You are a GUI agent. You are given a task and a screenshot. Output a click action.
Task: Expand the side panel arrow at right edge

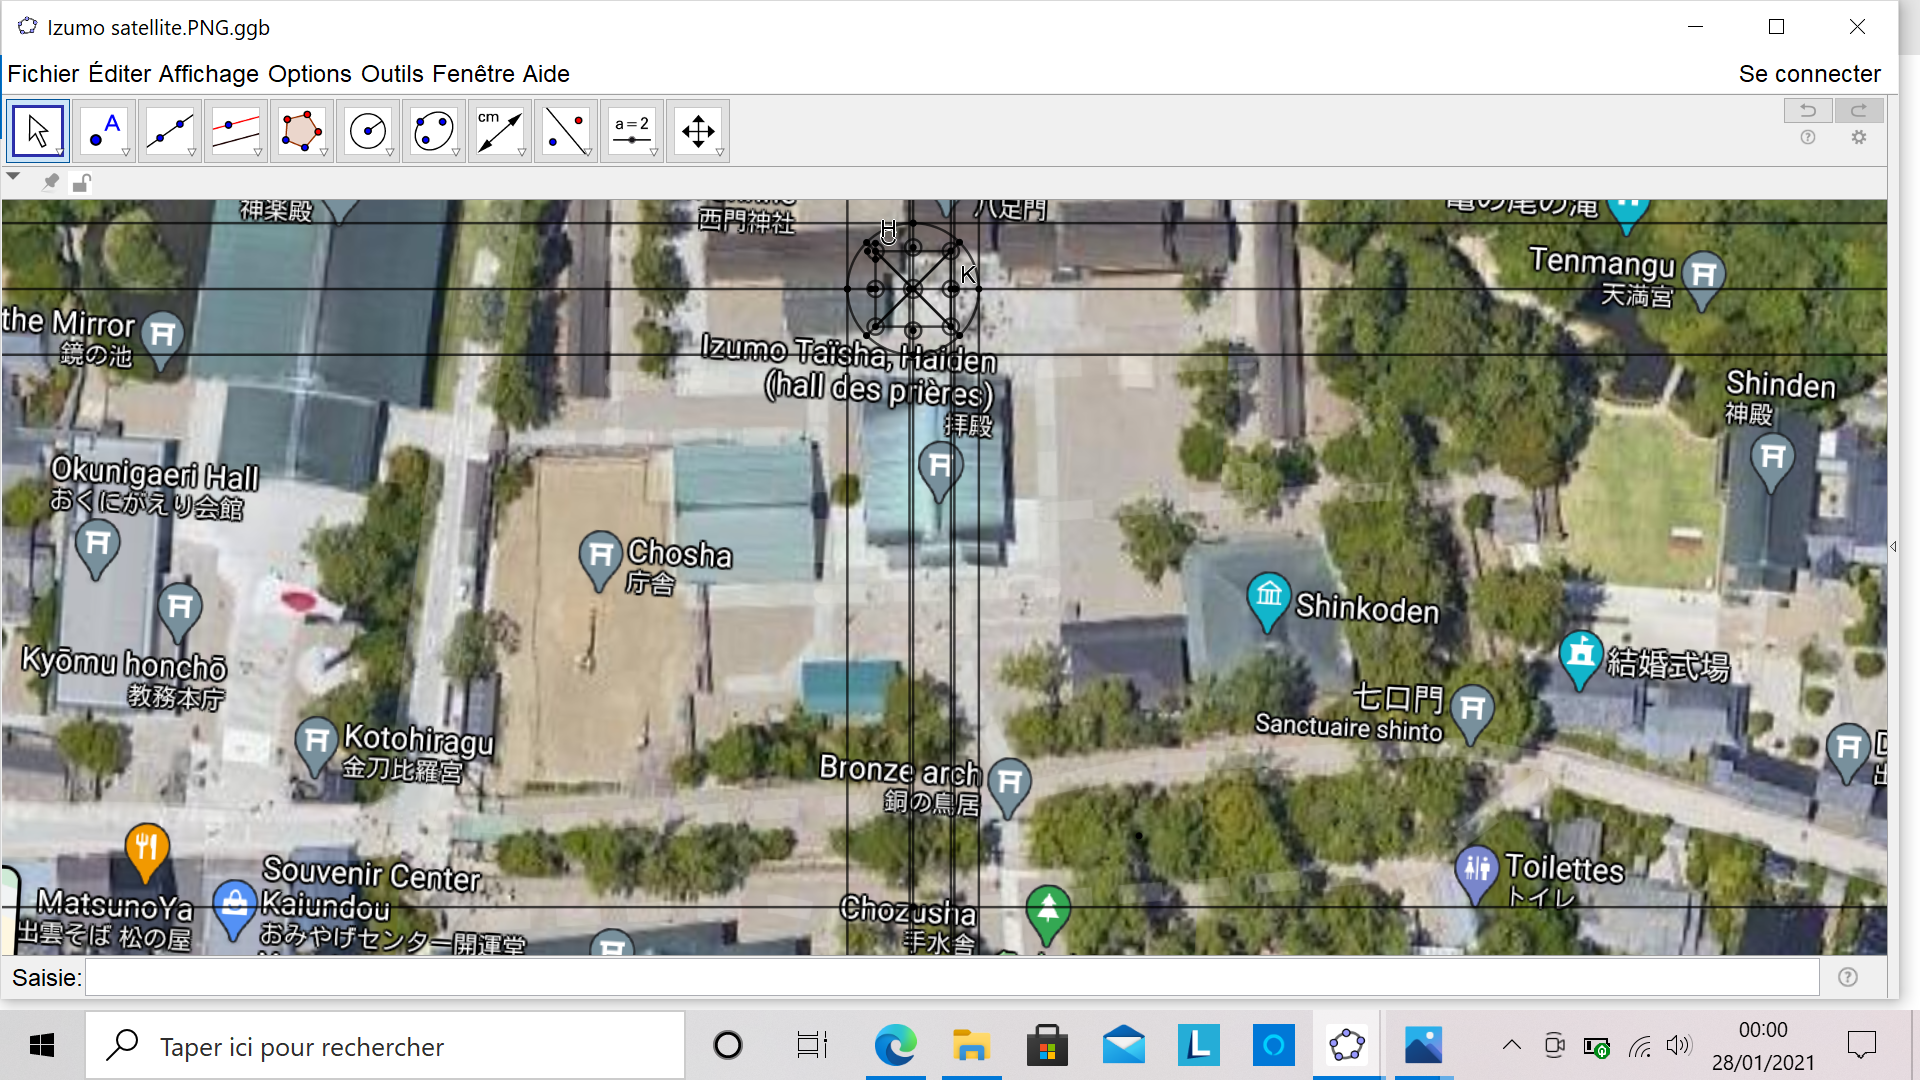coord(1893,547)
